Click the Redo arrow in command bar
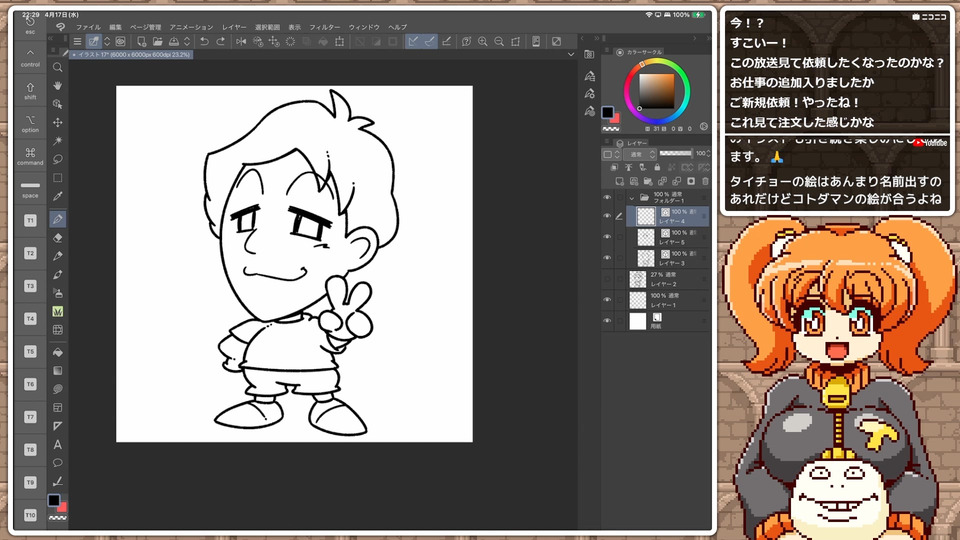Viewport: 960px width, 540px height. [220, 41]
